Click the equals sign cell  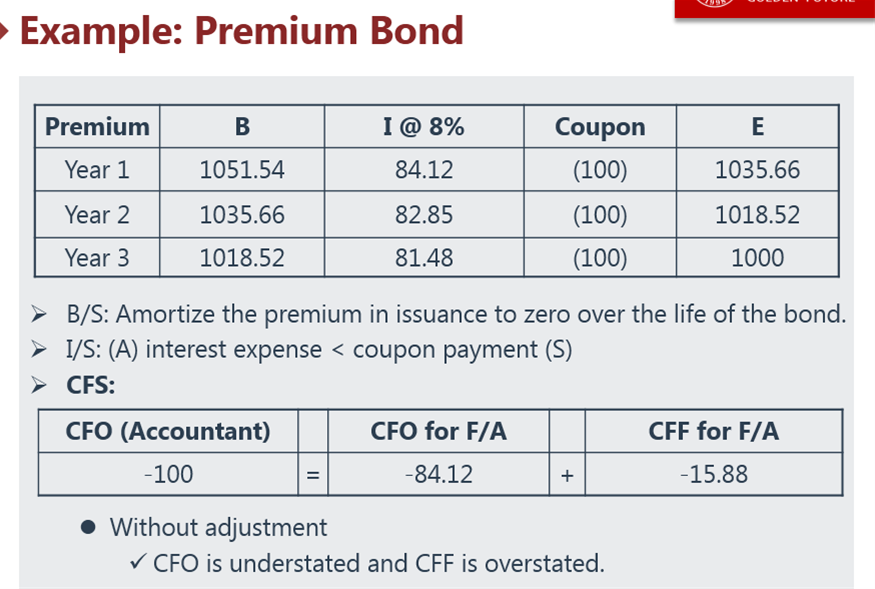[x=313, y=474]
